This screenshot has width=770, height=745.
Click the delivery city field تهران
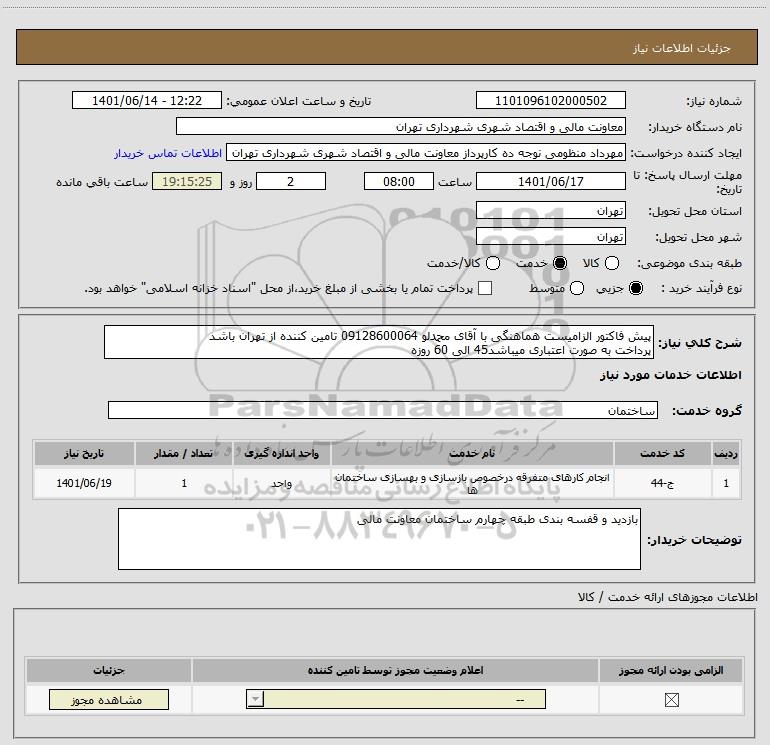(x=550, y=237)
